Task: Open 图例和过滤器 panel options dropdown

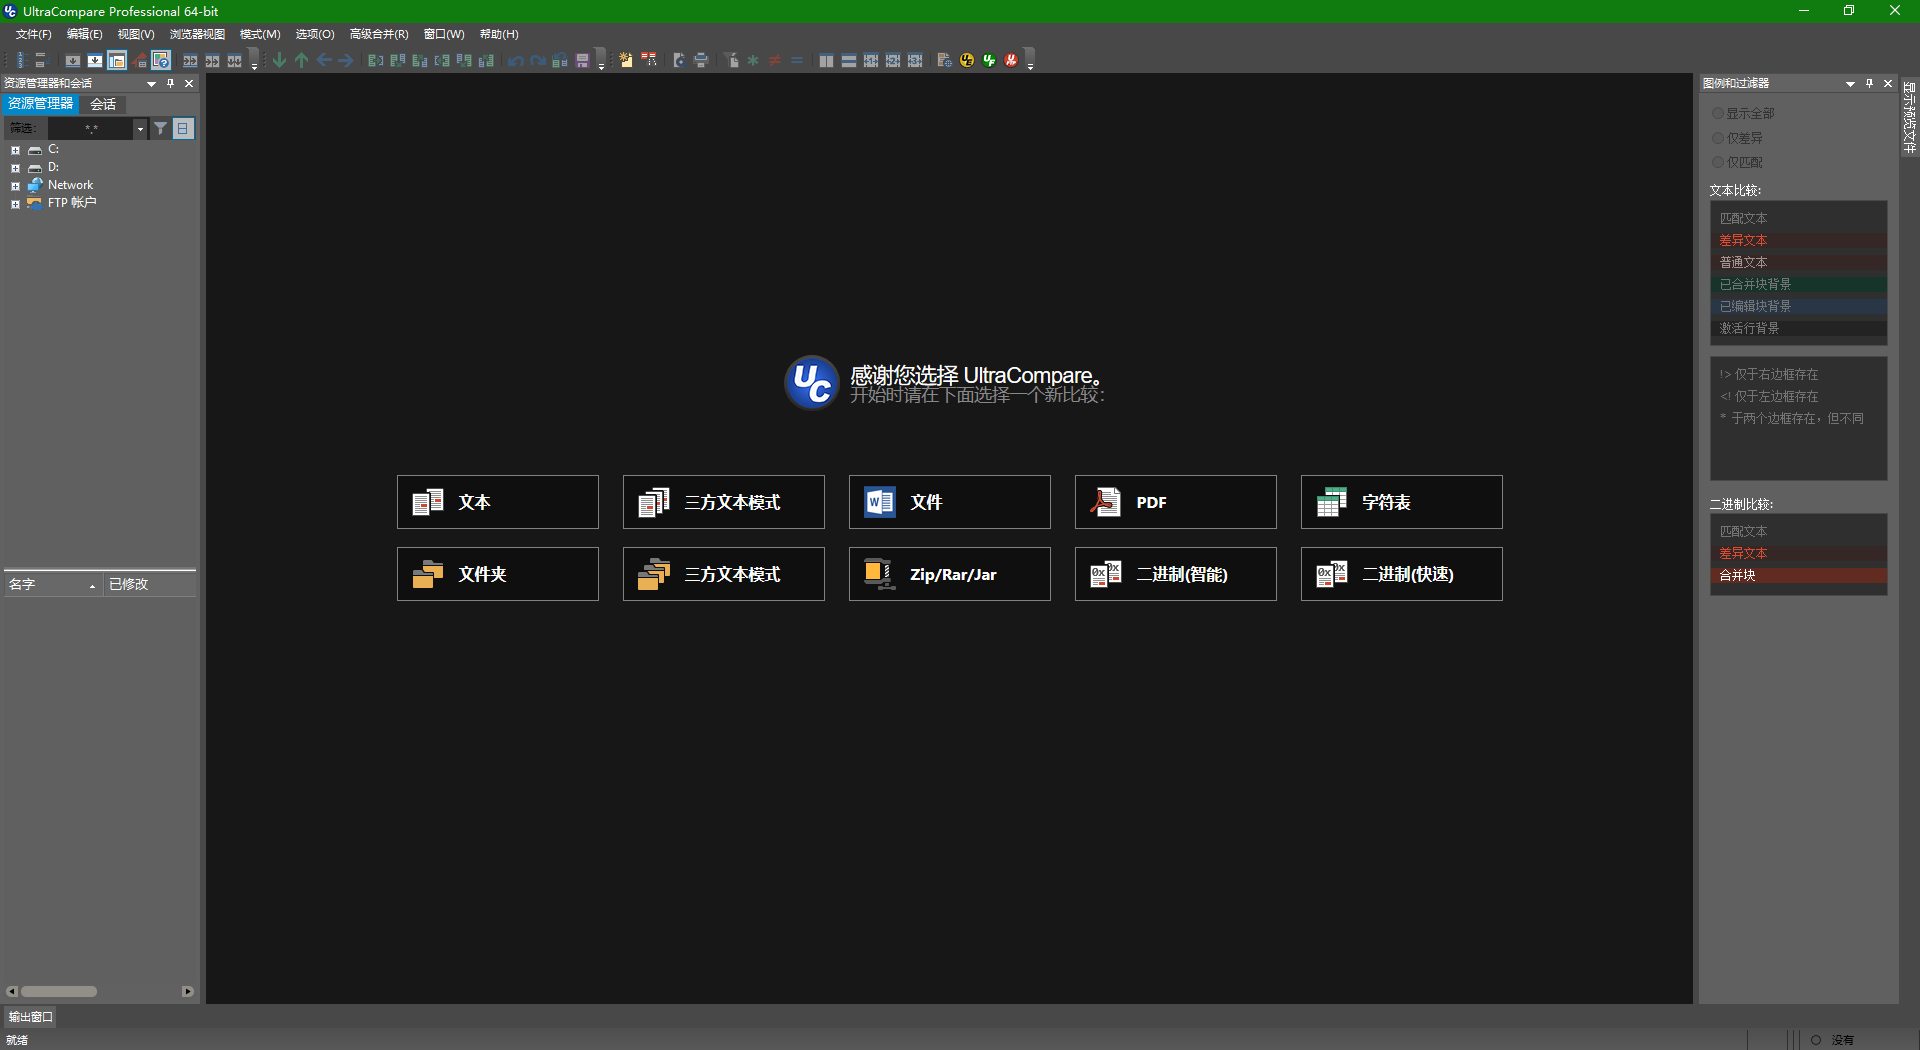Action: (x=1850, y=83)
